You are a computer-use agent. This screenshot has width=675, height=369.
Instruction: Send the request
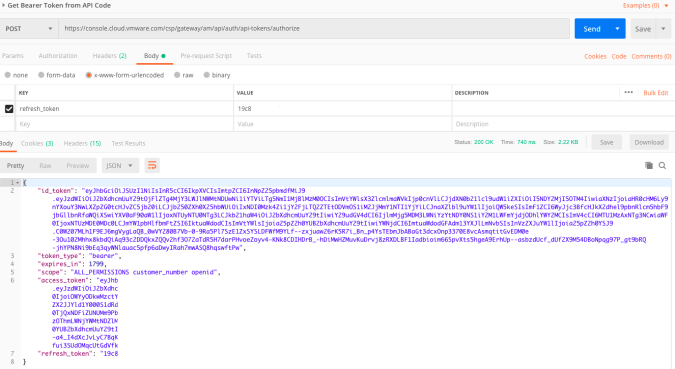(592, 29)
